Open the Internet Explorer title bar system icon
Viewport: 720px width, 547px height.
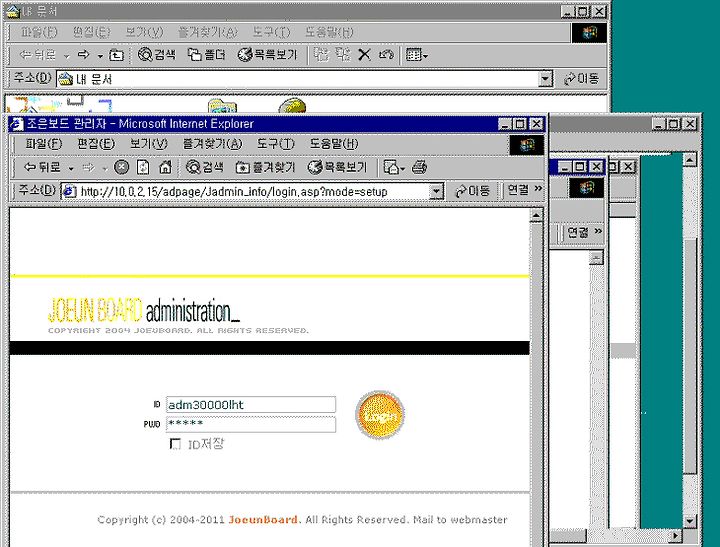coord(17,124)
